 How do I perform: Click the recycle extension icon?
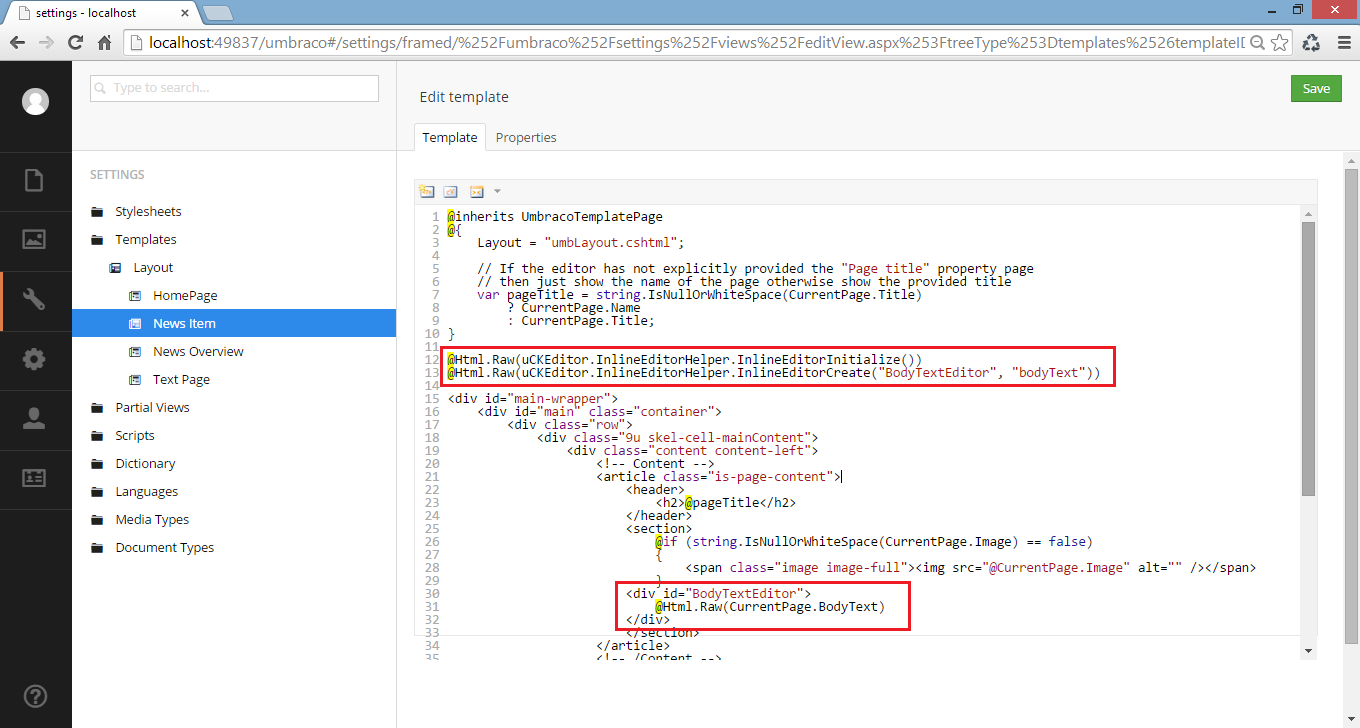[x=1311, y=42]
